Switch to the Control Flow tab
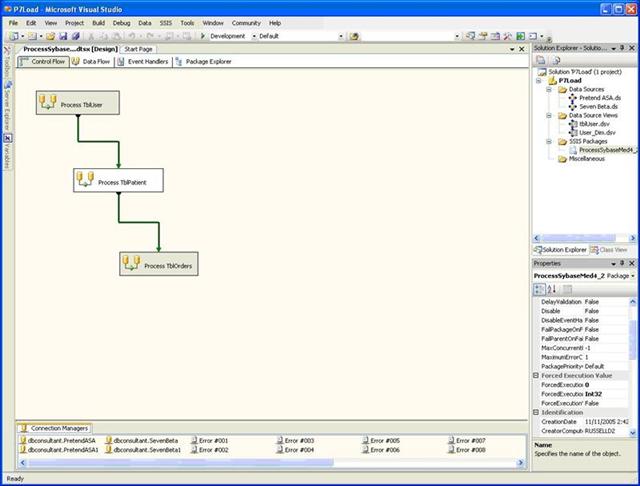Image resolution: width=640 pixels, height=486 pixels. pos(43,62)
